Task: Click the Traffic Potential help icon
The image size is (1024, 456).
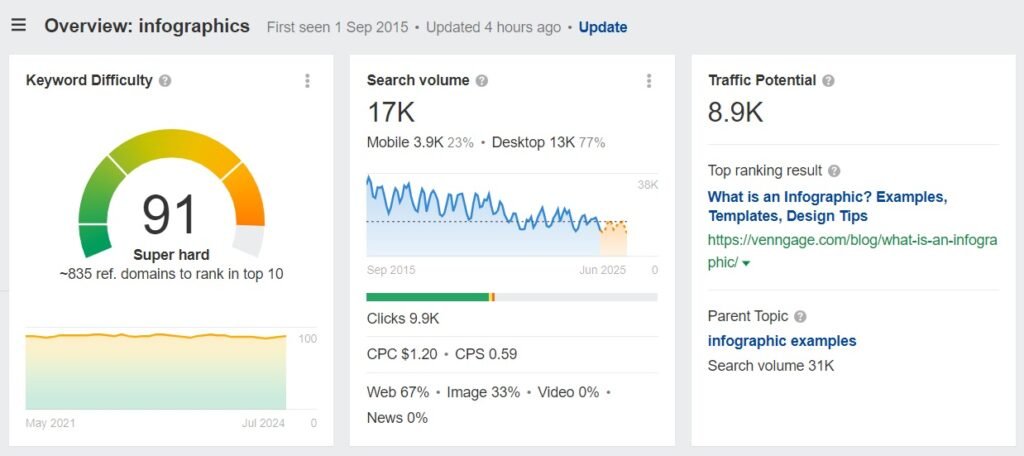Action: (829, 81)
